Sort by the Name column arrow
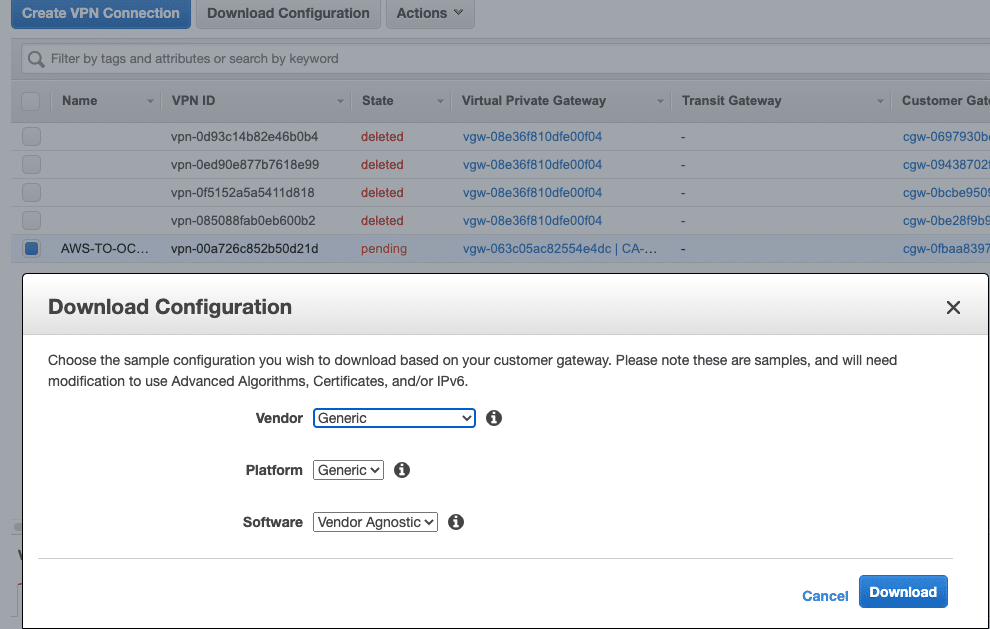The height and width of the screenshot is (629, 990). click(151, 101)
